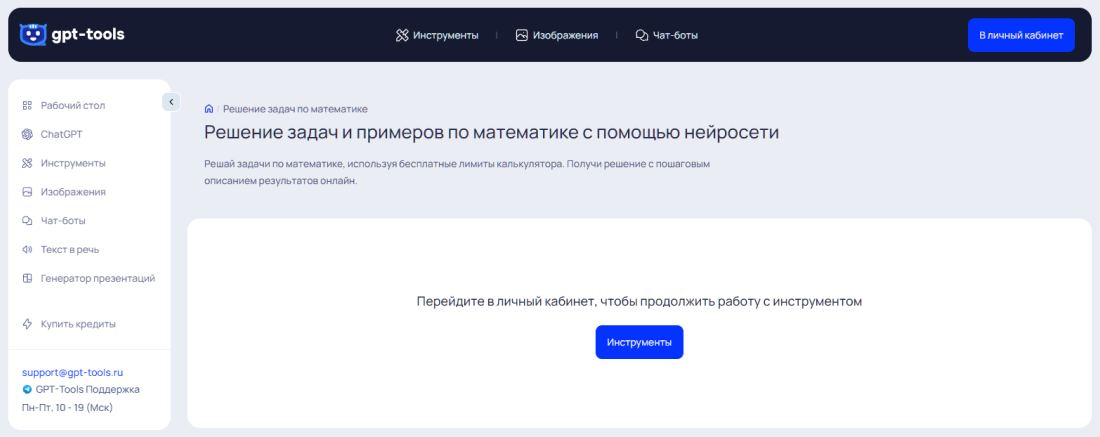Click the blue Инструменты button in the center
Image resolution: width=1100 pixels, height=437 pixels.
coord(639,342)
